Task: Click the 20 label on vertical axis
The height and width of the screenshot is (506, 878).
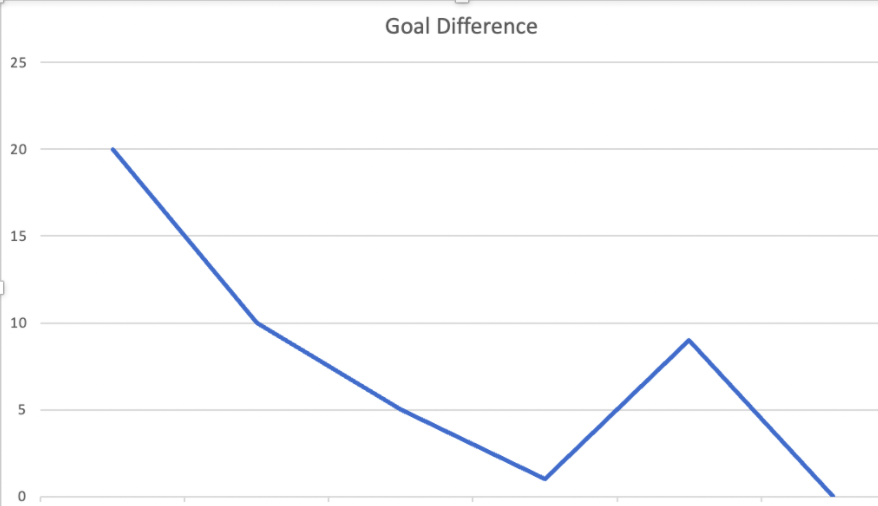Action: tap(18, 149)
